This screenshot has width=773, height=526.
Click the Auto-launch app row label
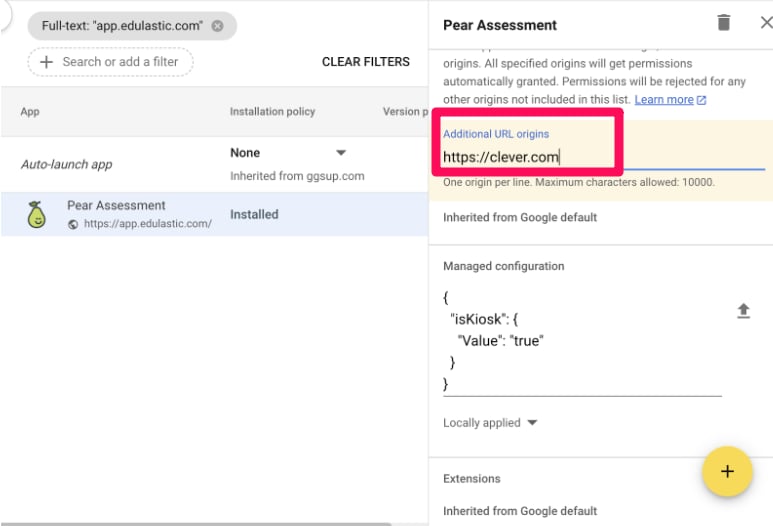coord(67,164)
